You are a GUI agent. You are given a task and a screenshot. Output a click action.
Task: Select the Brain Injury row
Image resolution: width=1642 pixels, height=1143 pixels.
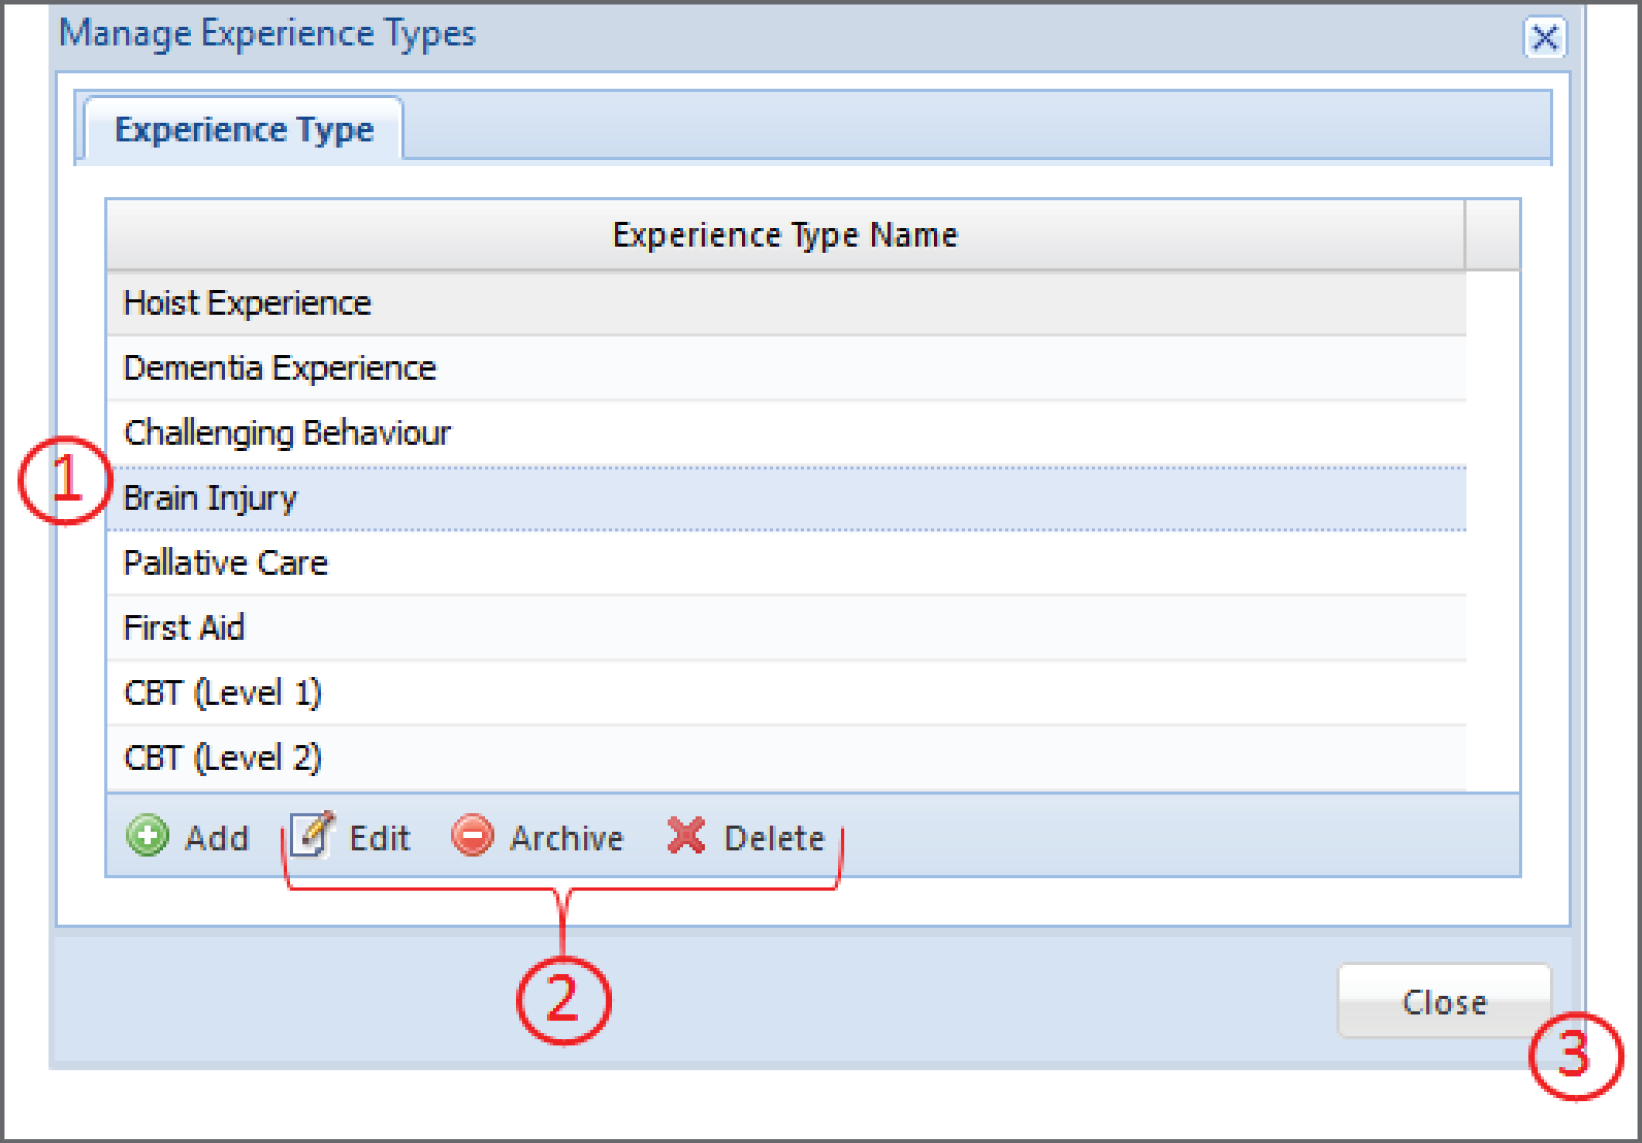786,498
